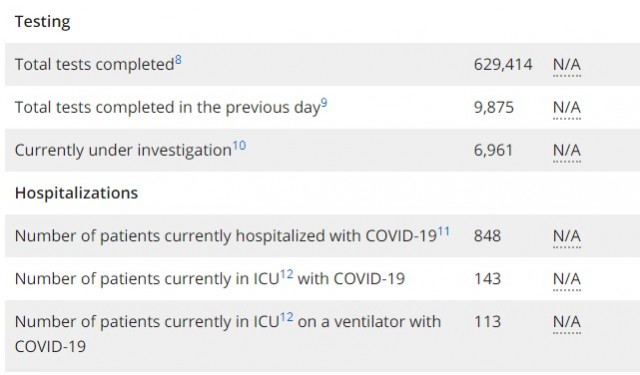Screen dimensions: 640x375
Task: Click the 143 ICU patients value
Action: click(487, 279)
